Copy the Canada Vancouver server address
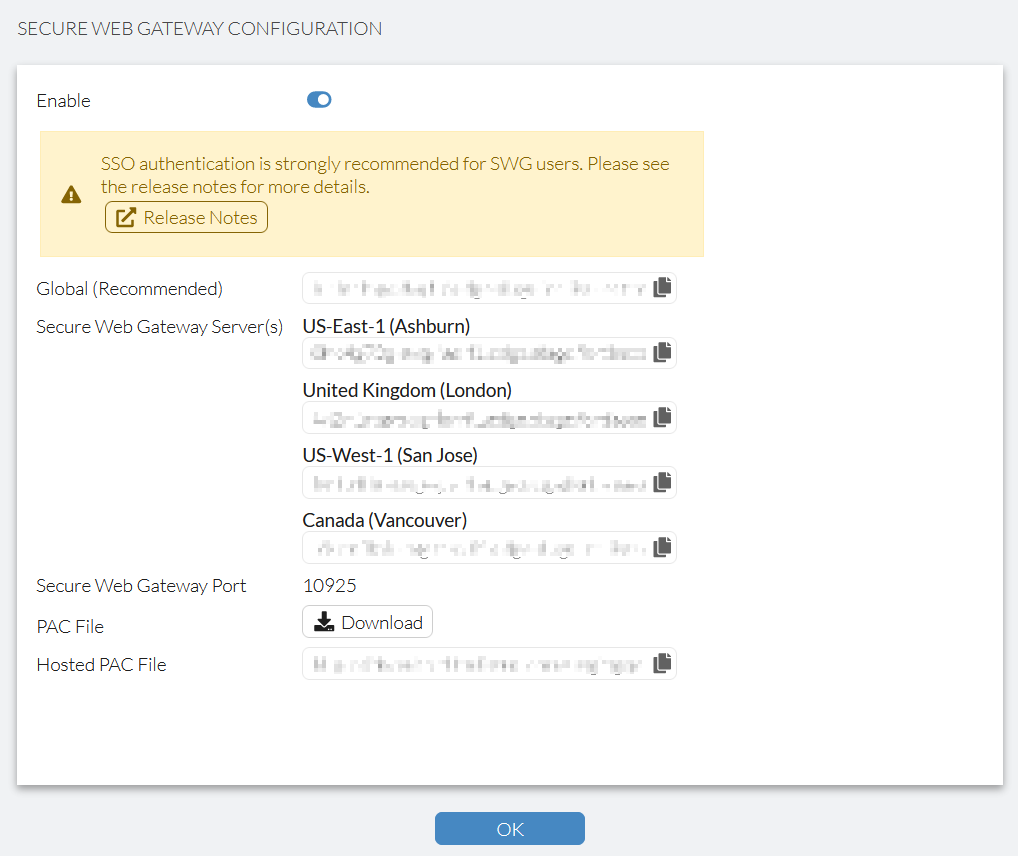This screenshot has width=1018, height=856. coord(662,547)
